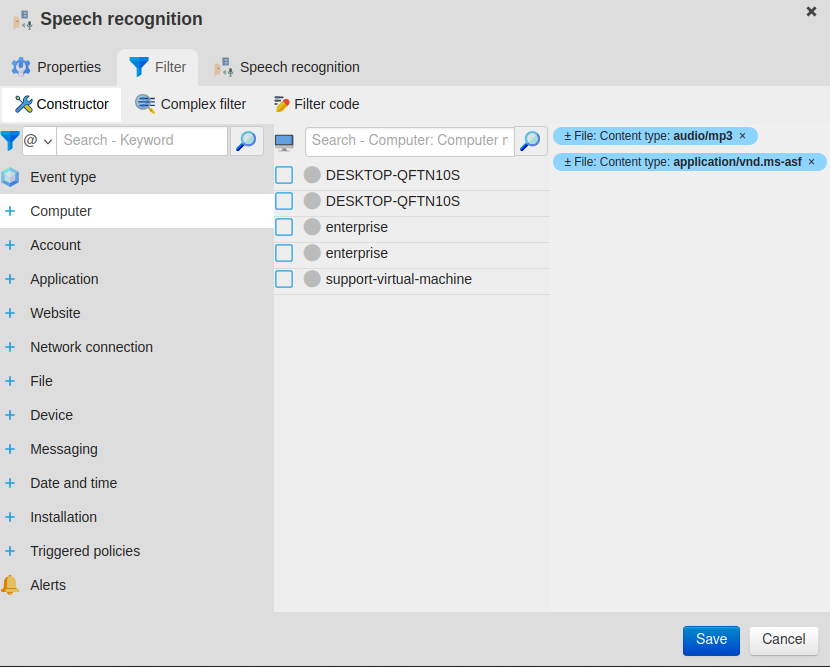Click the Event type cube icon
The width and height of the screenshot is (830, 667).
pos(10,177)
